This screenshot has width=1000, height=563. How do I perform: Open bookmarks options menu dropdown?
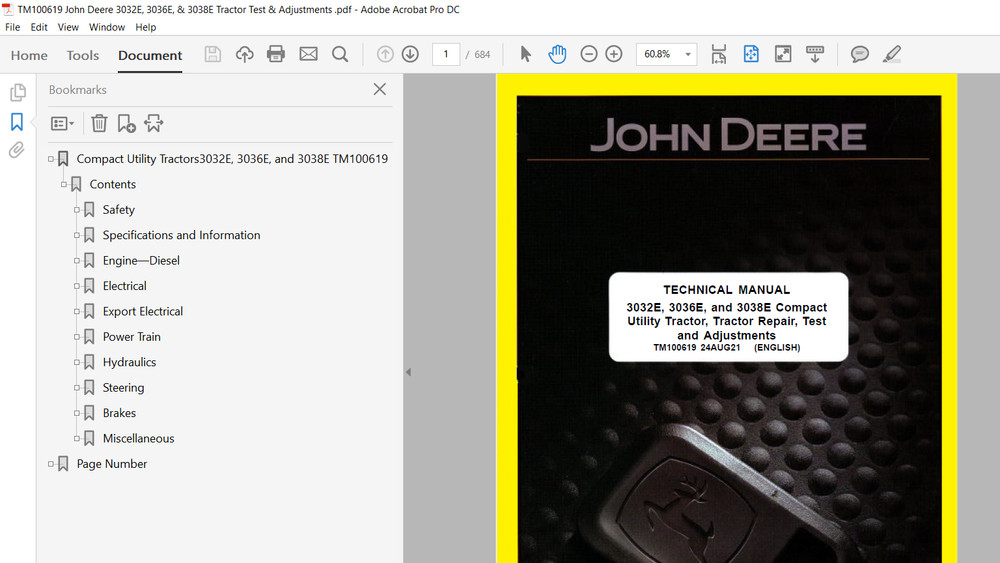click(62, 123)
